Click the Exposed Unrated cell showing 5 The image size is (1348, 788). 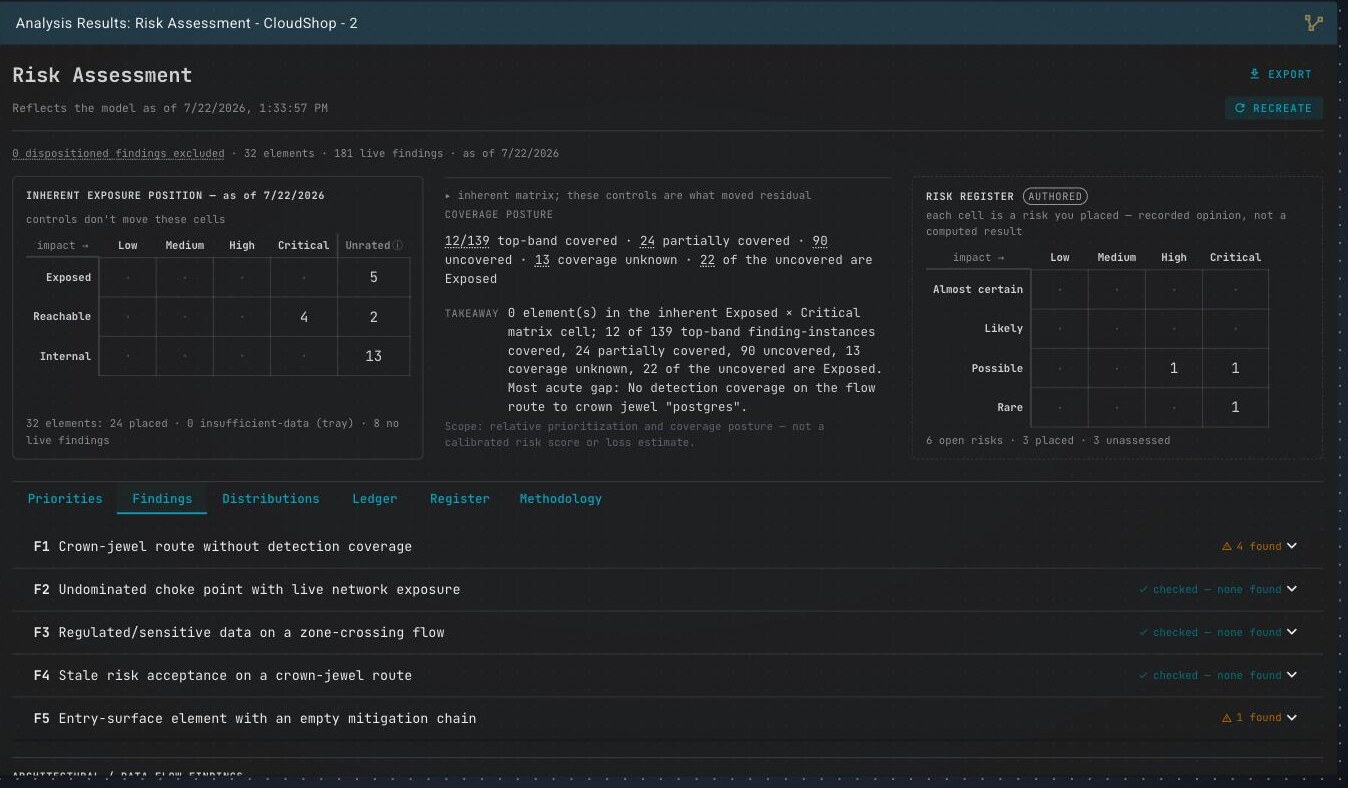coord(374,277)
